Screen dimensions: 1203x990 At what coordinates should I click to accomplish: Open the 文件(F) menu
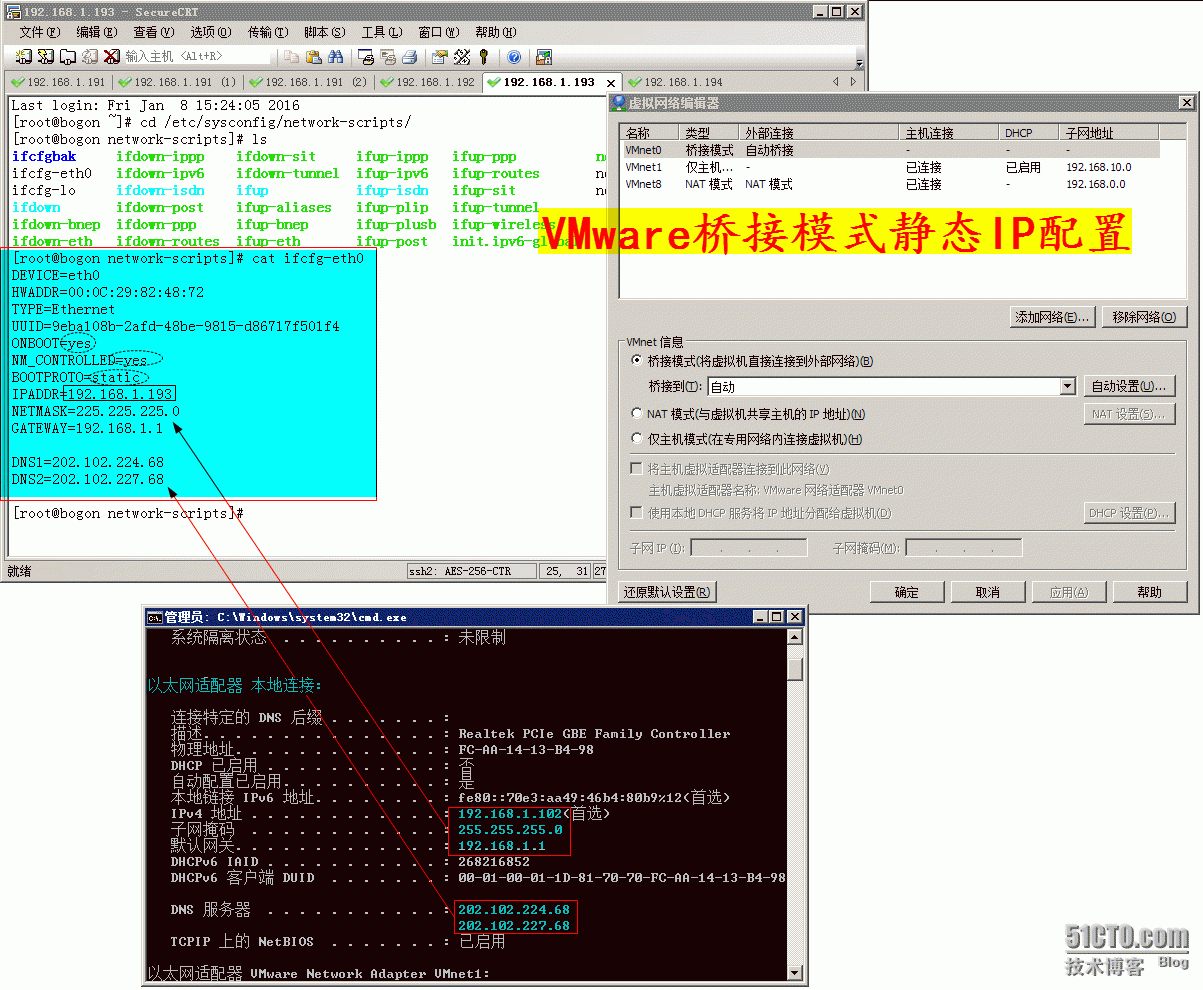pyautogui.click(x=40, y=32)
